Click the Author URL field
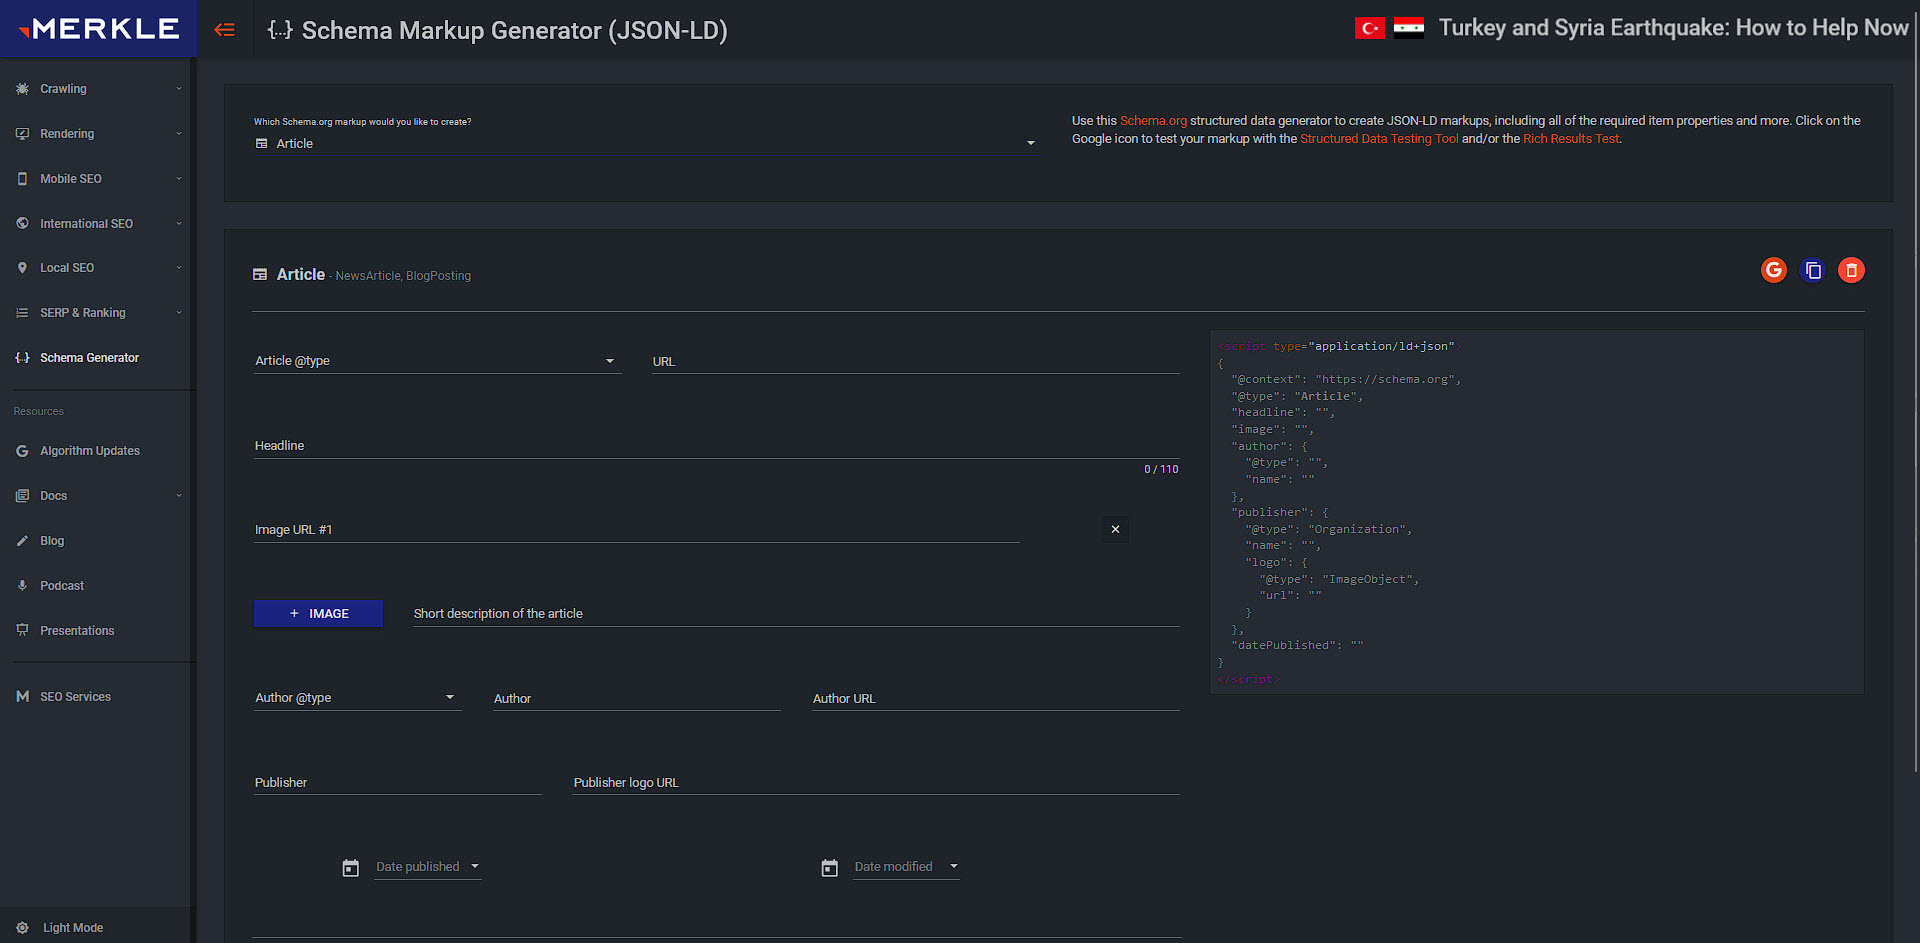The height and width of the screenshot is (943, 1920). pos(995,698)
